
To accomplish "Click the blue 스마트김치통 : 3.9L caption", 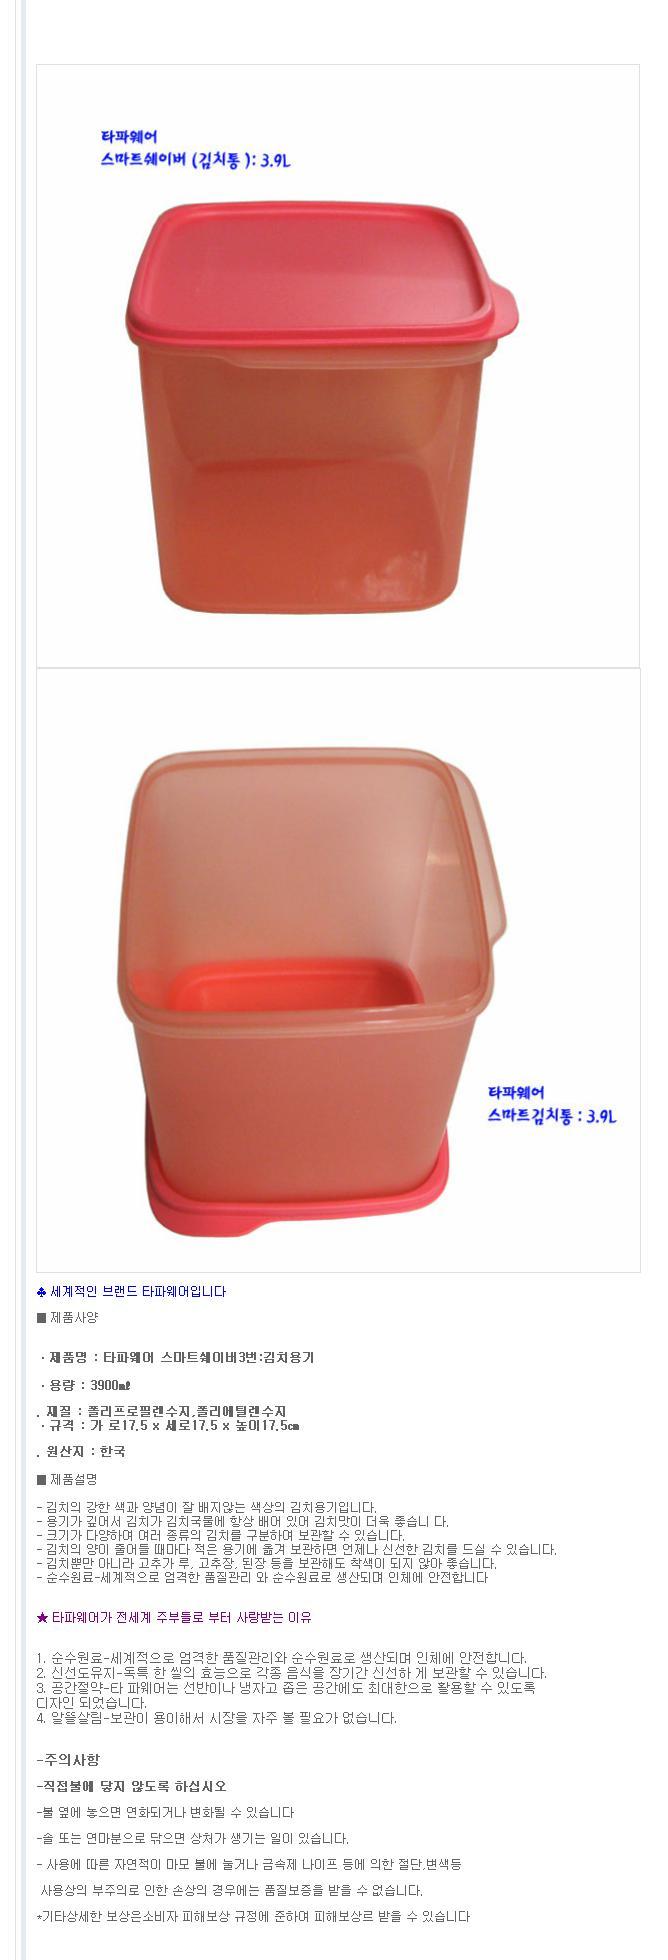I will tap(552, 1116).
